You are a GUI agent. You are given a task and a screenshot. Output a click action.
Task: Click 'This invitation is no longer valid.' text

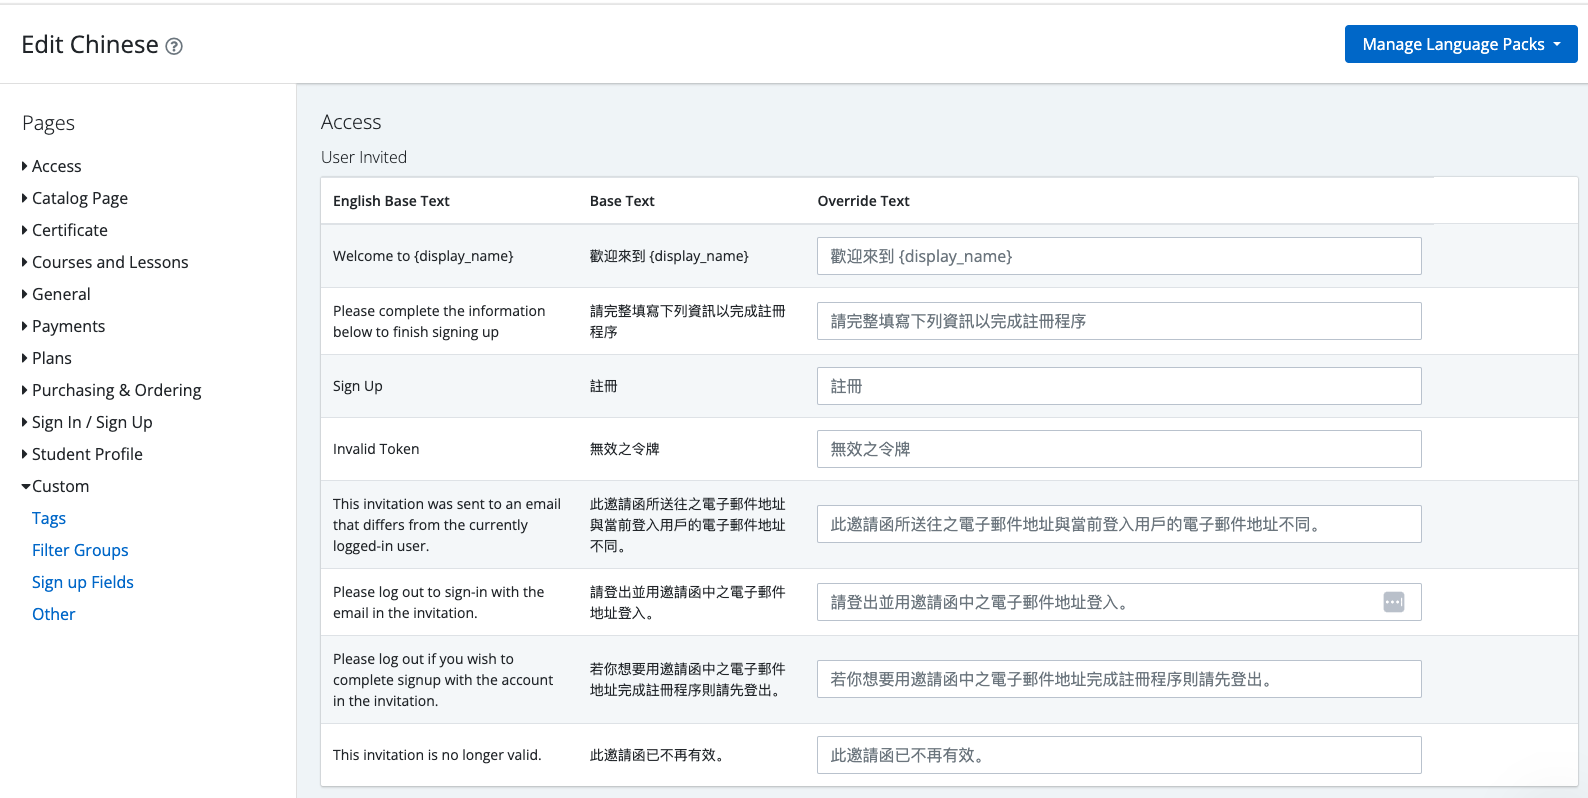pyautogui.click(x=437, y=755)
